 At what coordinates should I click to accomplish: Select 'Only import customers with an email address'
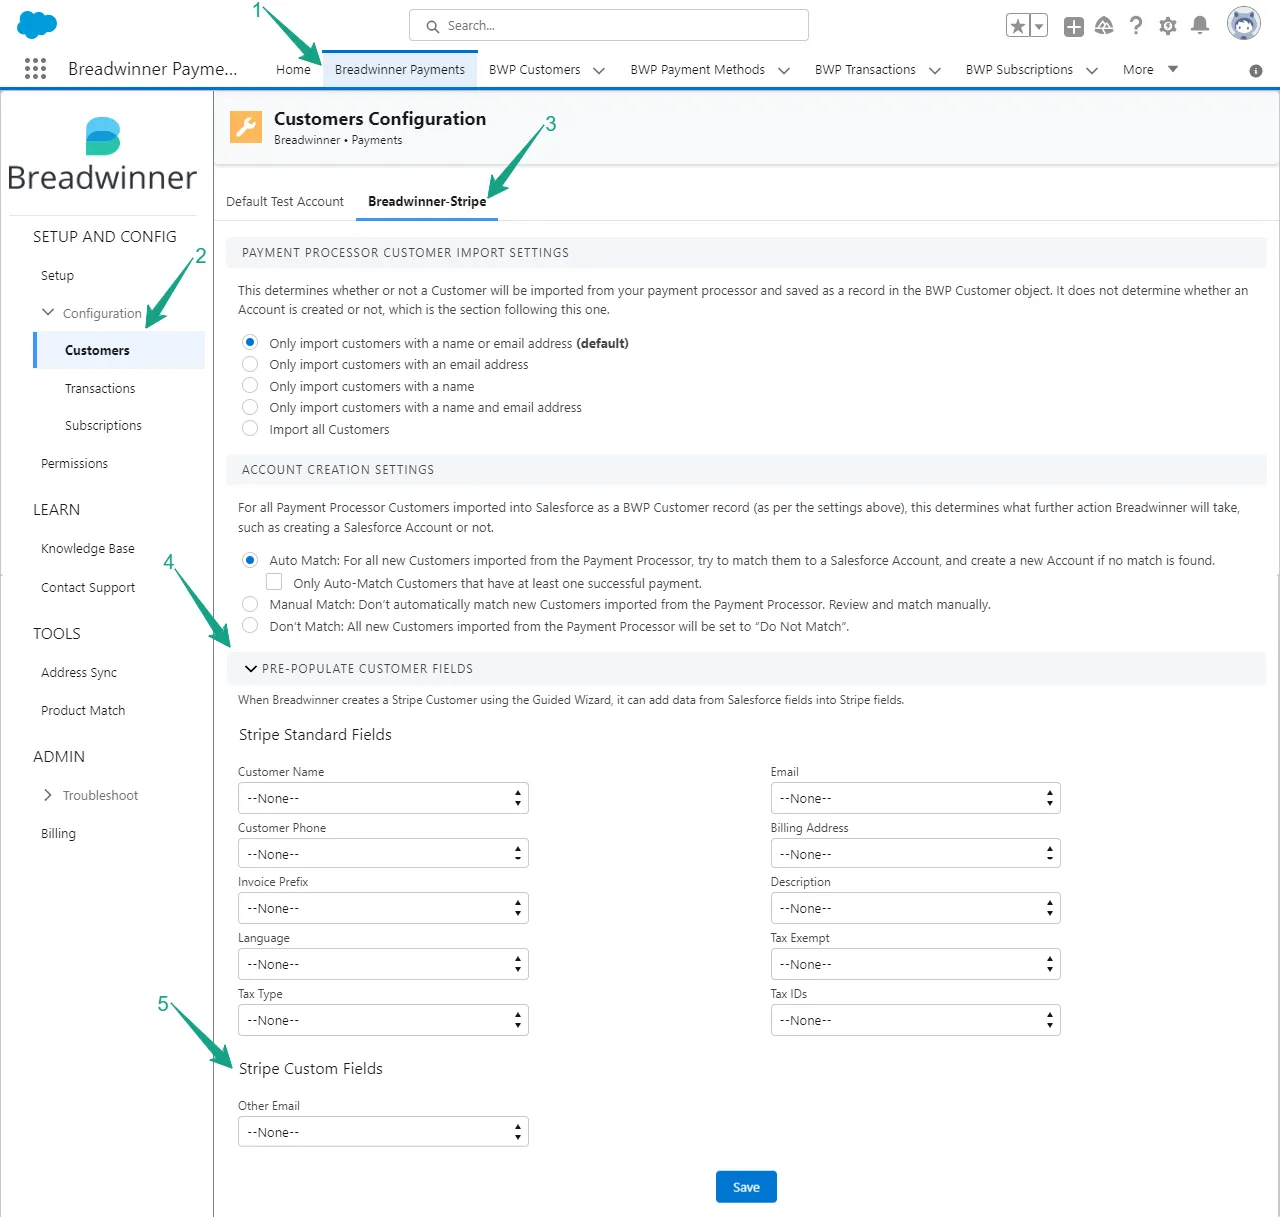click(250, 365)
